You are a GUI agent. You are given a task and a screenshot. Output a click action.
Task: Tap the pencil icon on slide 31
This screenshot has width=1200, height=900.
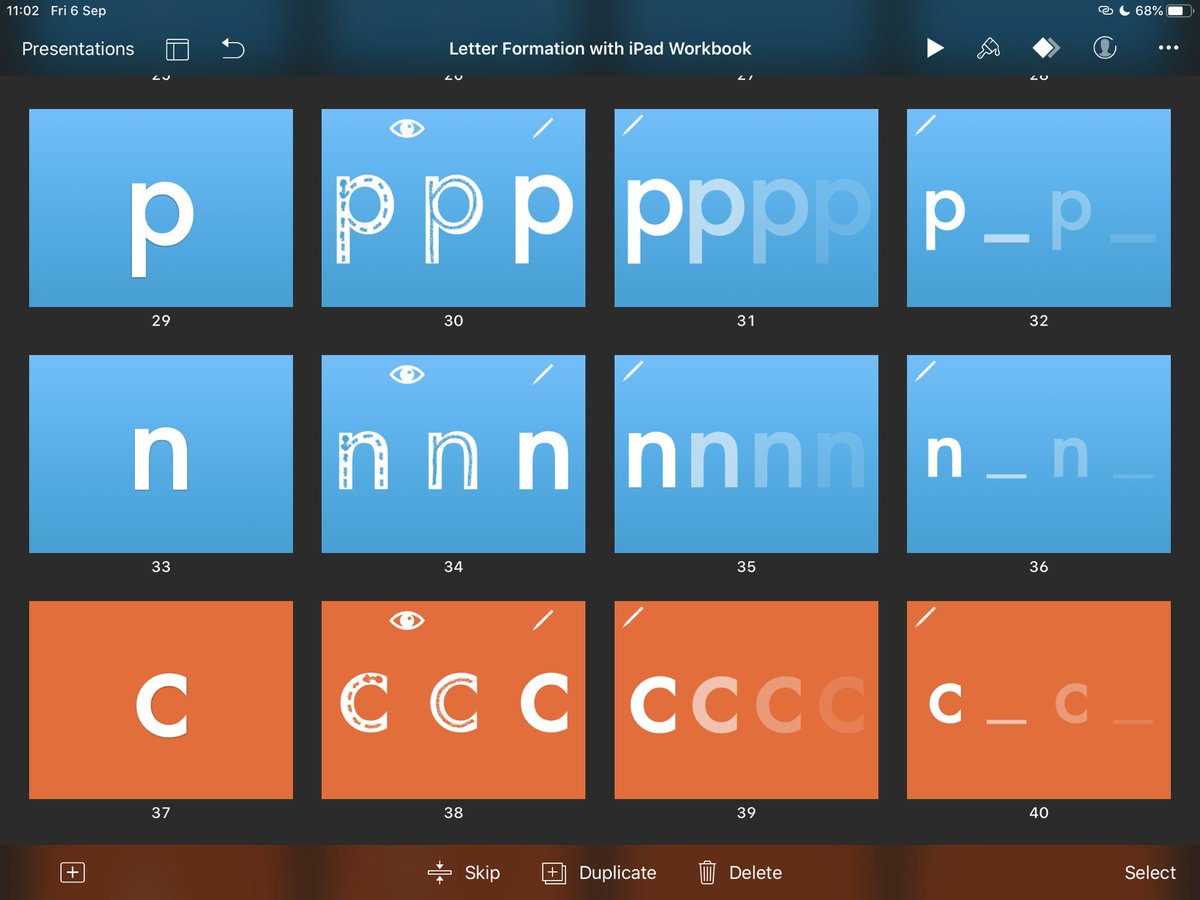[x=633, y=124]
